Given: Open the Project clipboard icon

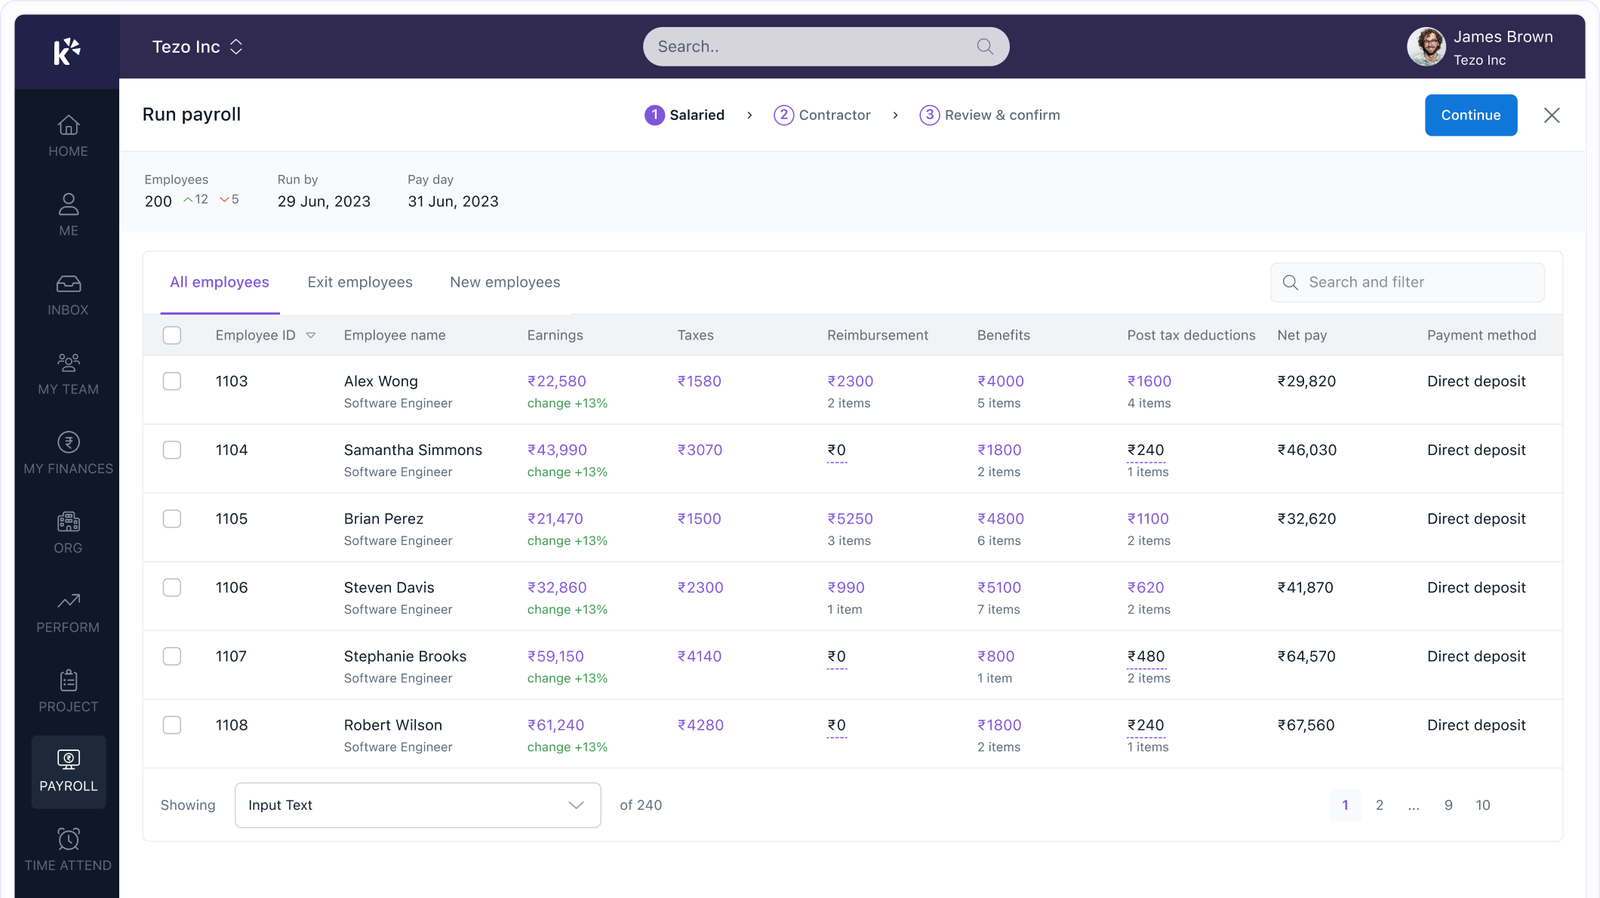Looking at the screenshot, I should click(x=68, y=681).
